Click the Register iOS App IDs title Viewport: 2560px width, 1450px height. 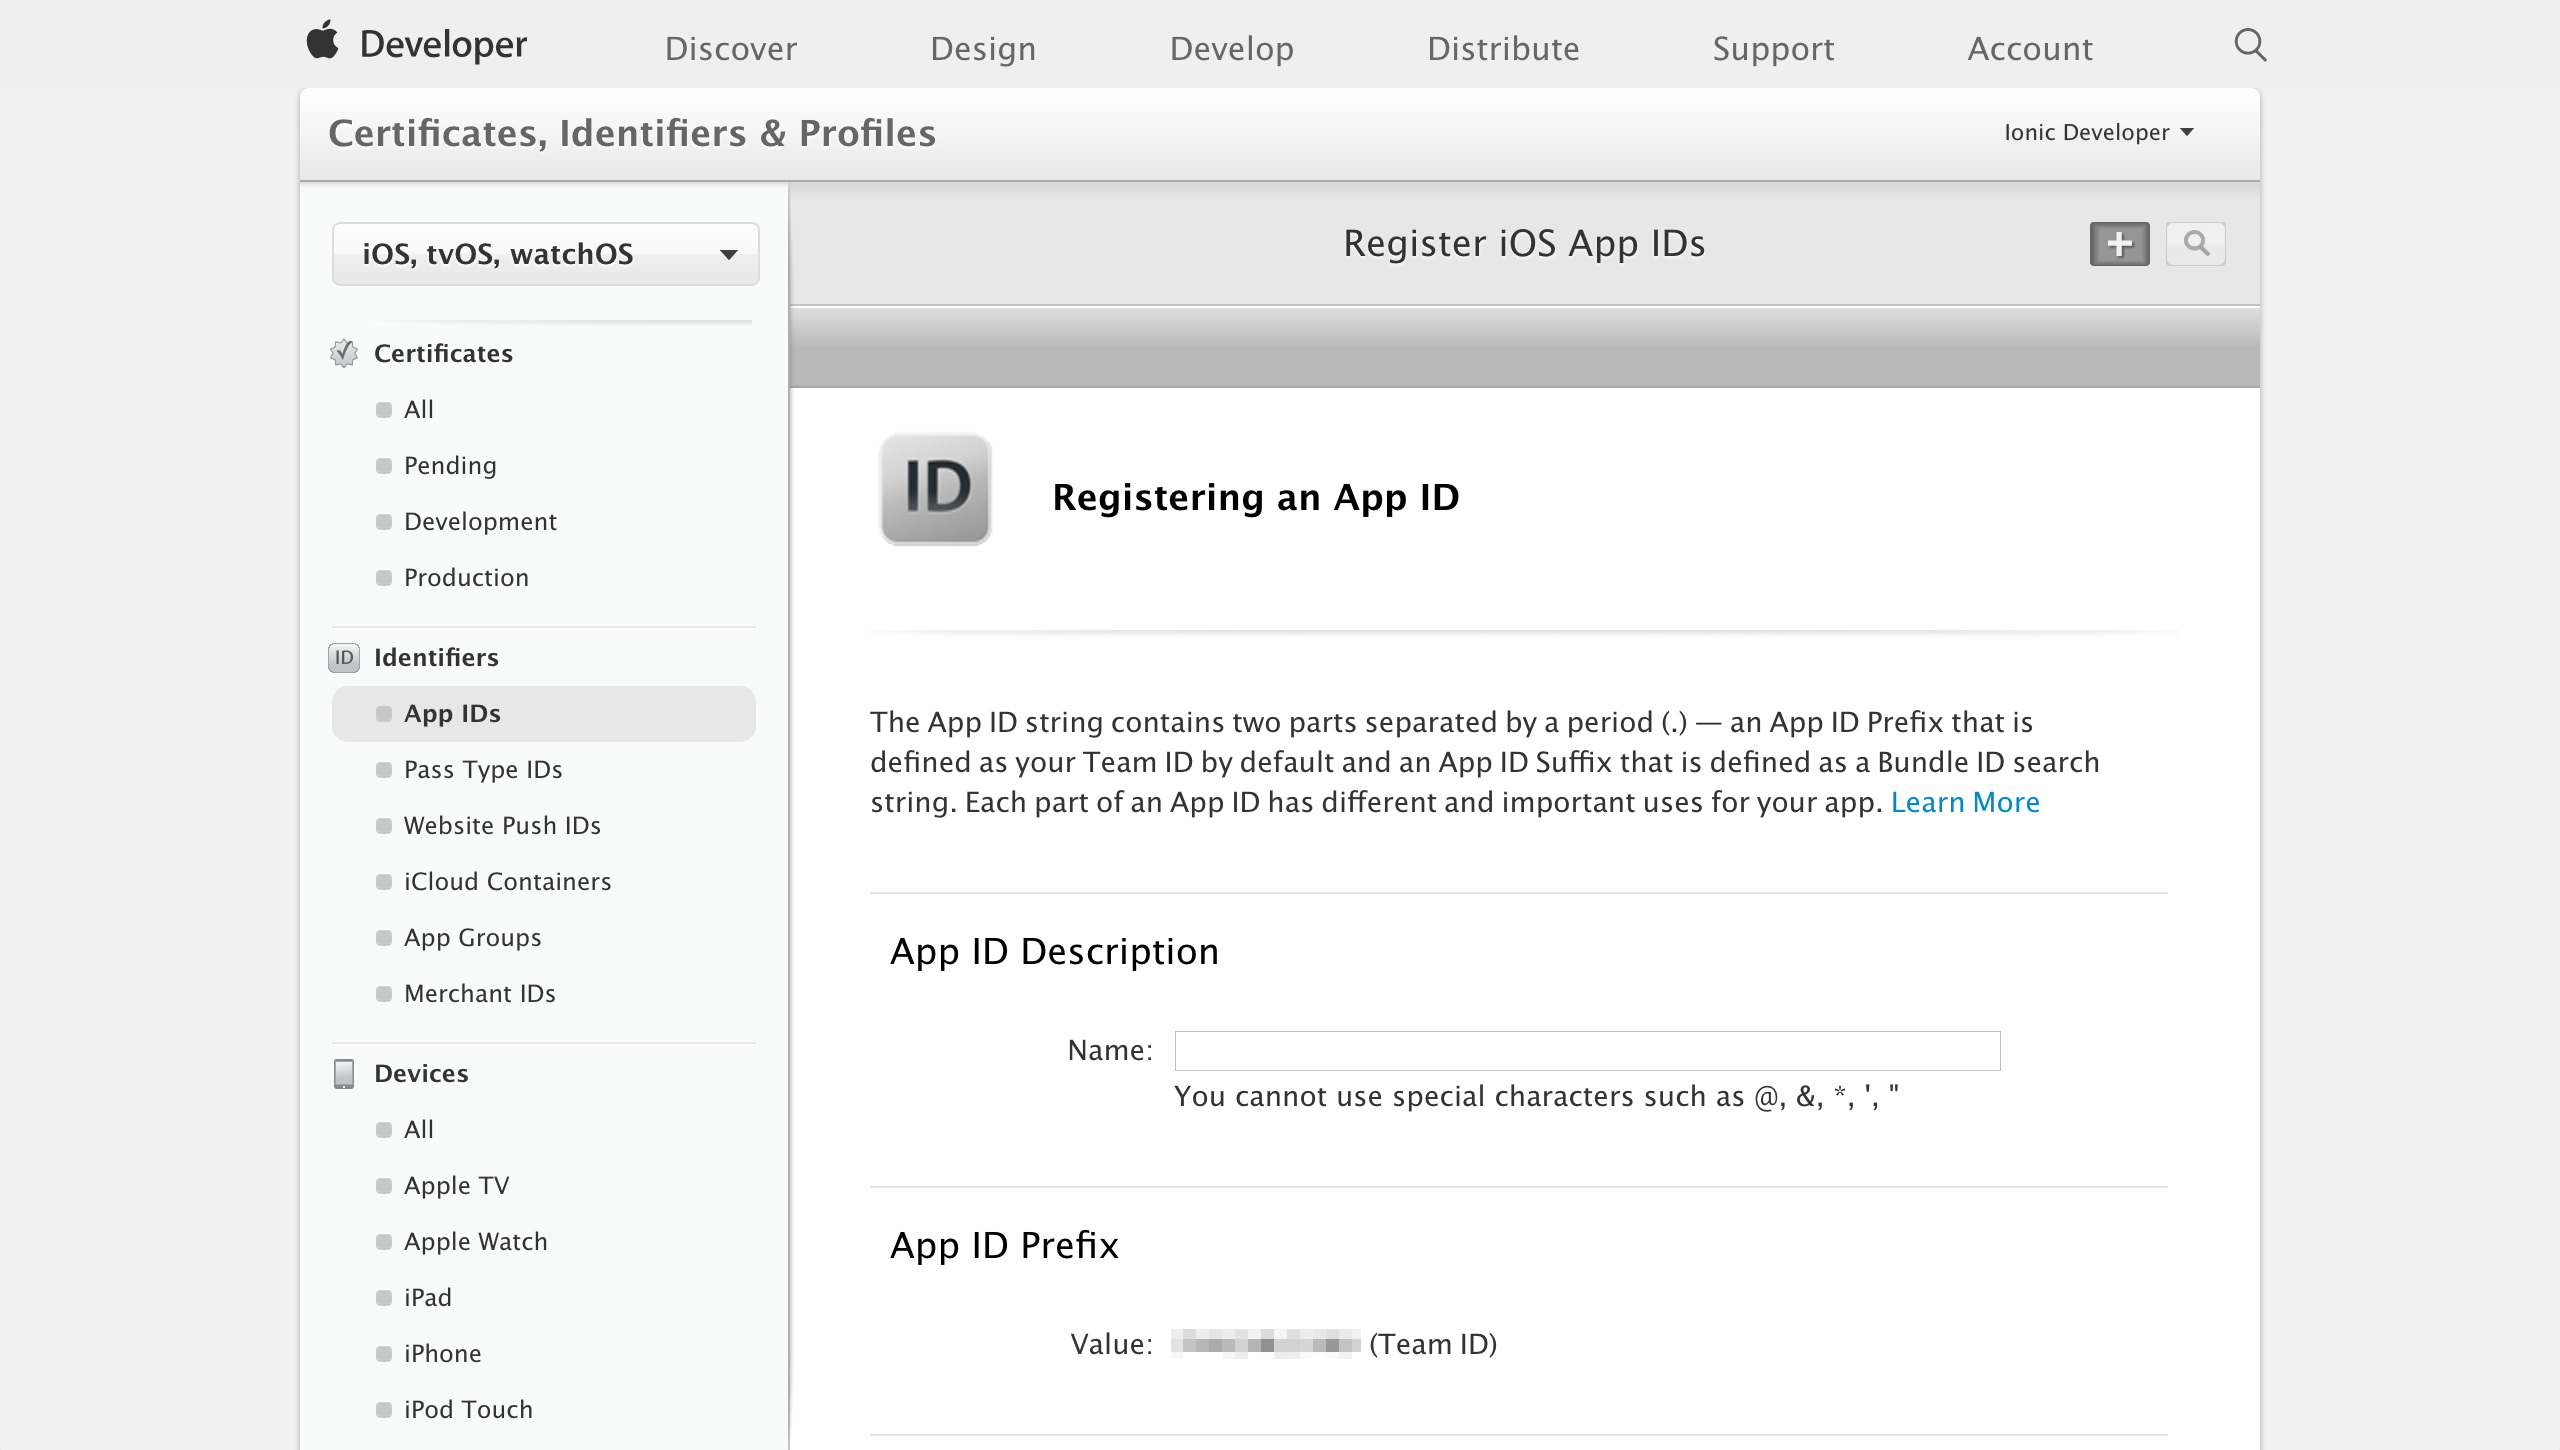click(1524, 243)
